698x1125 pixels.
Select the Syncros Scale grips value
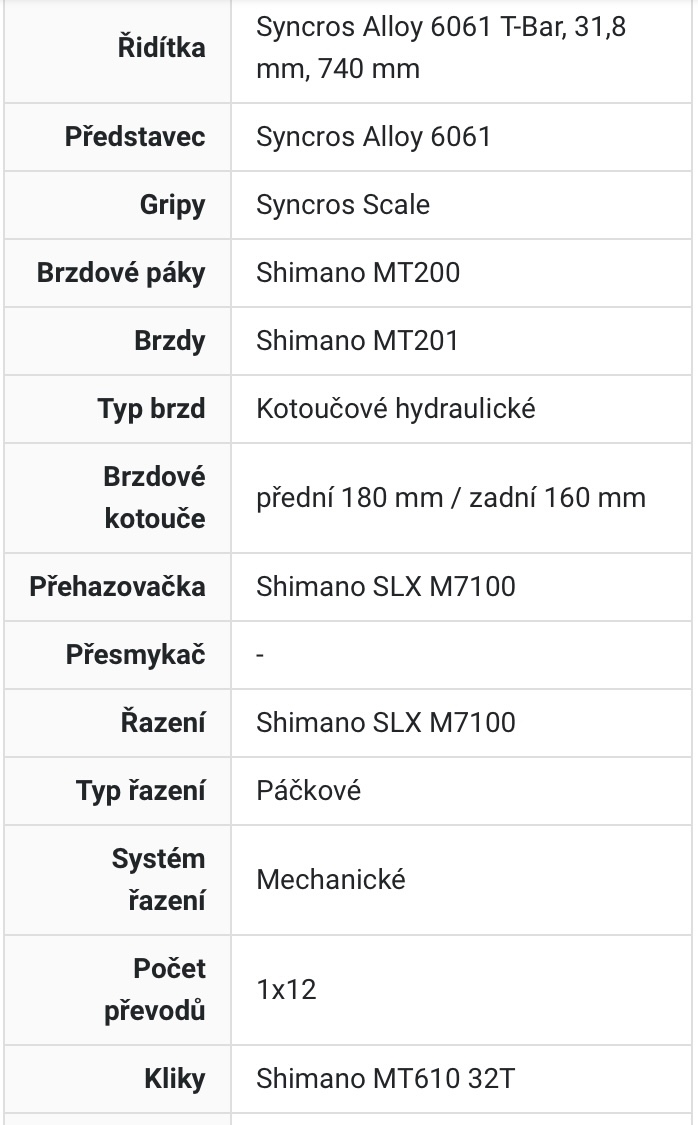coord(343,204)
